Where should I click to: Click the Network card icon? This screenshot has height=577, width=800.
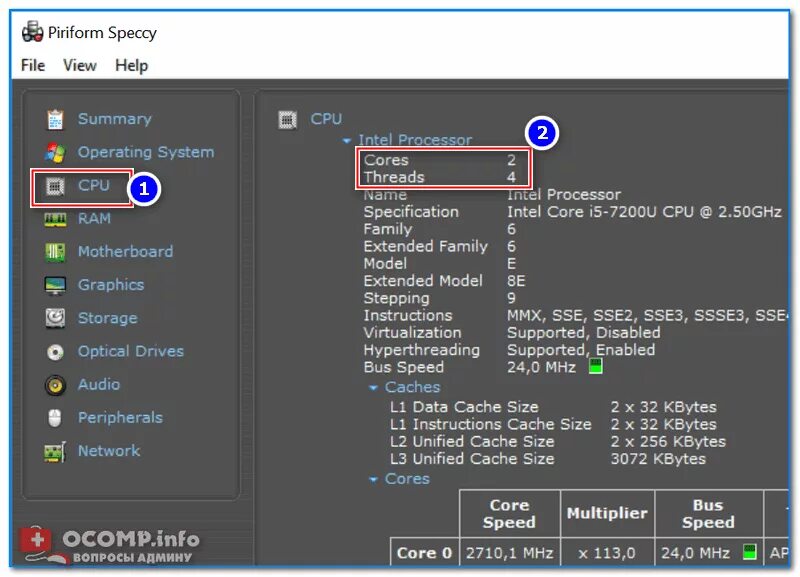[55, 452]
